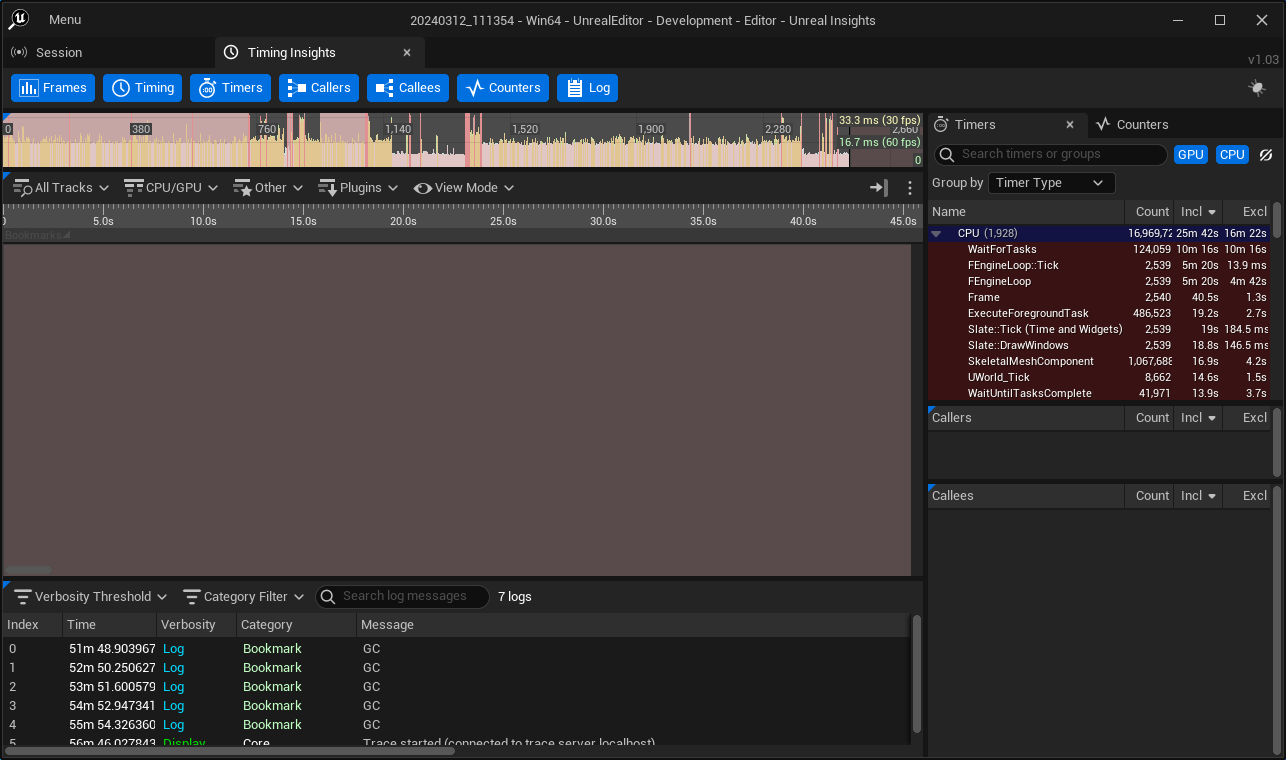The image size is (1286, 760).
Task: Click the Search timers or groups field
Action: pos(1060,155)
